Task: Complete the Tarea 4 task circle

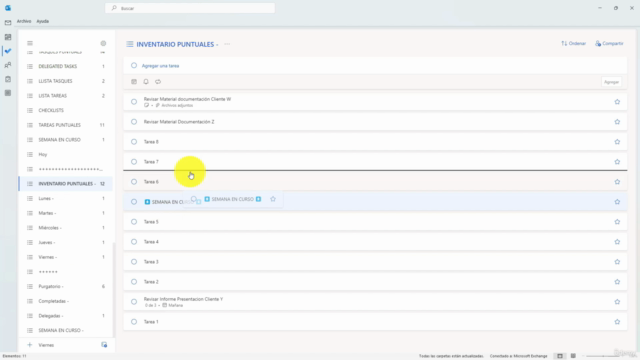Action: coord(134,242)
